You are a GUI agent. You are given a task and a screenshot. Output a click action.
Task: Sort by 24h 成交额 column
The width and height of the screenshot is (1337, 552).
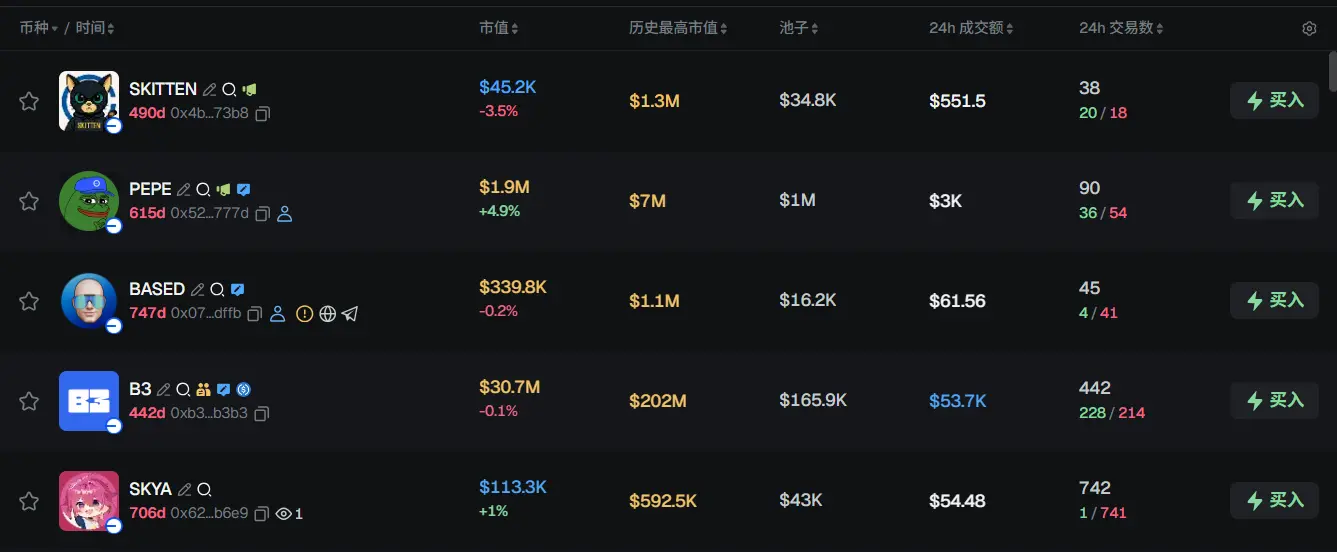(x=970, y=29)
